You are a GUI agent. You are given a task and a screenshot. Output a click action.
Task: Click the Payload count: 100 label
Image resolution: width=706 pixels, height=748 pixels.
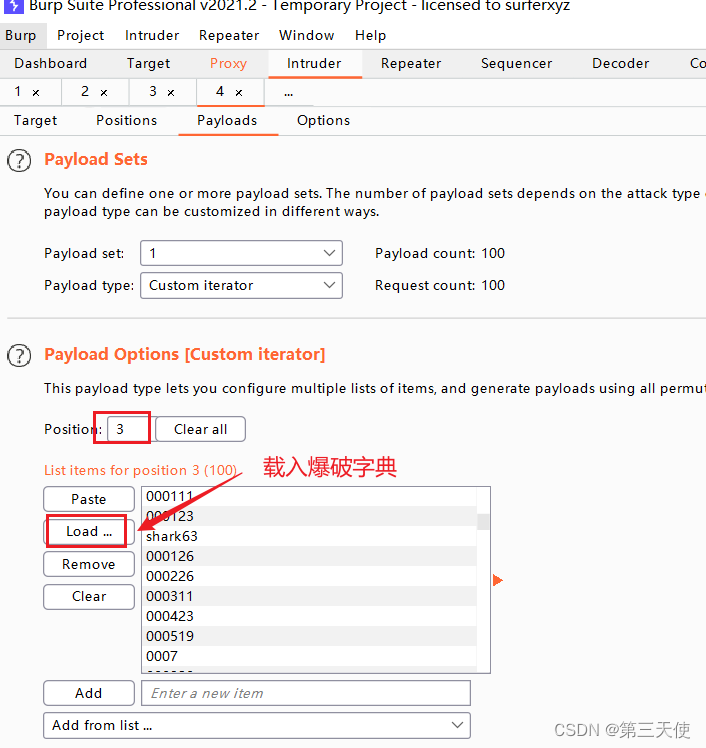[440, 253]
